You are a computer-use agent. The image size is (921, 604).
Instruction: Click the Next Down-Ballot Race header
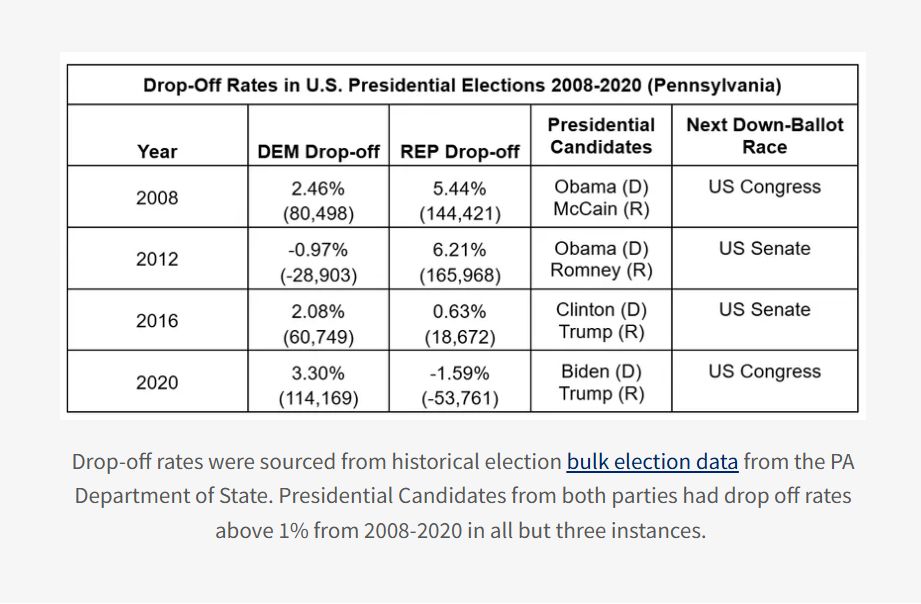pyautogui.click(x=764, y=136)
